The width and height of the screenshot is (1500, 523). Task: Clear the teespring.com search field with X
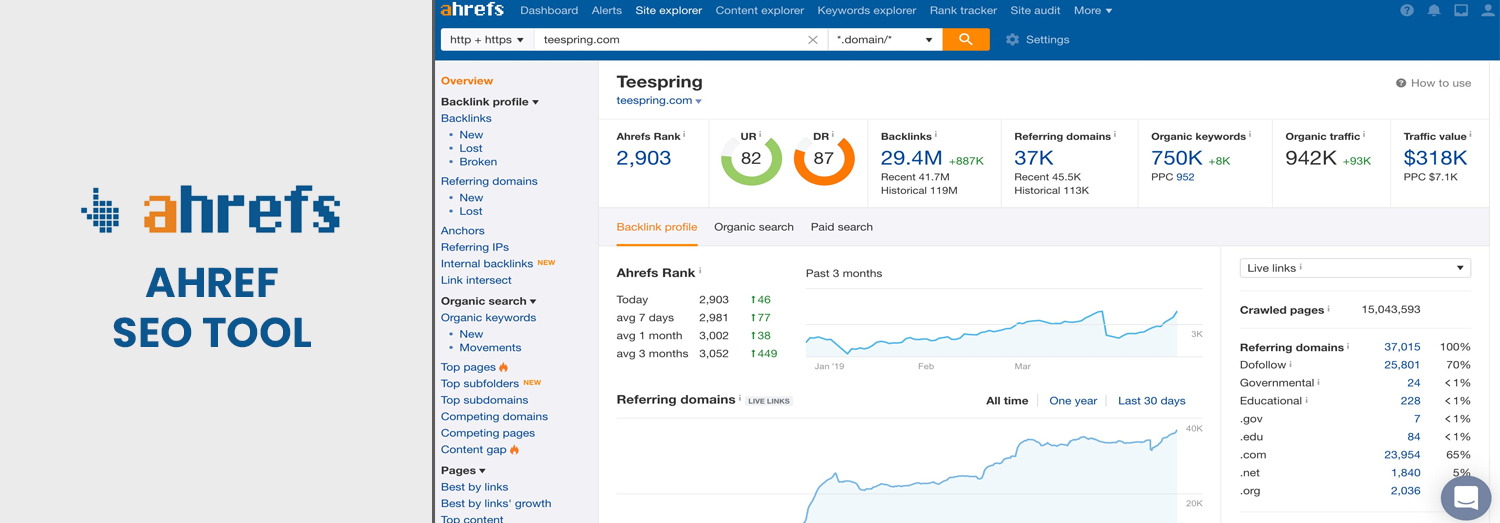click(813, 40)
